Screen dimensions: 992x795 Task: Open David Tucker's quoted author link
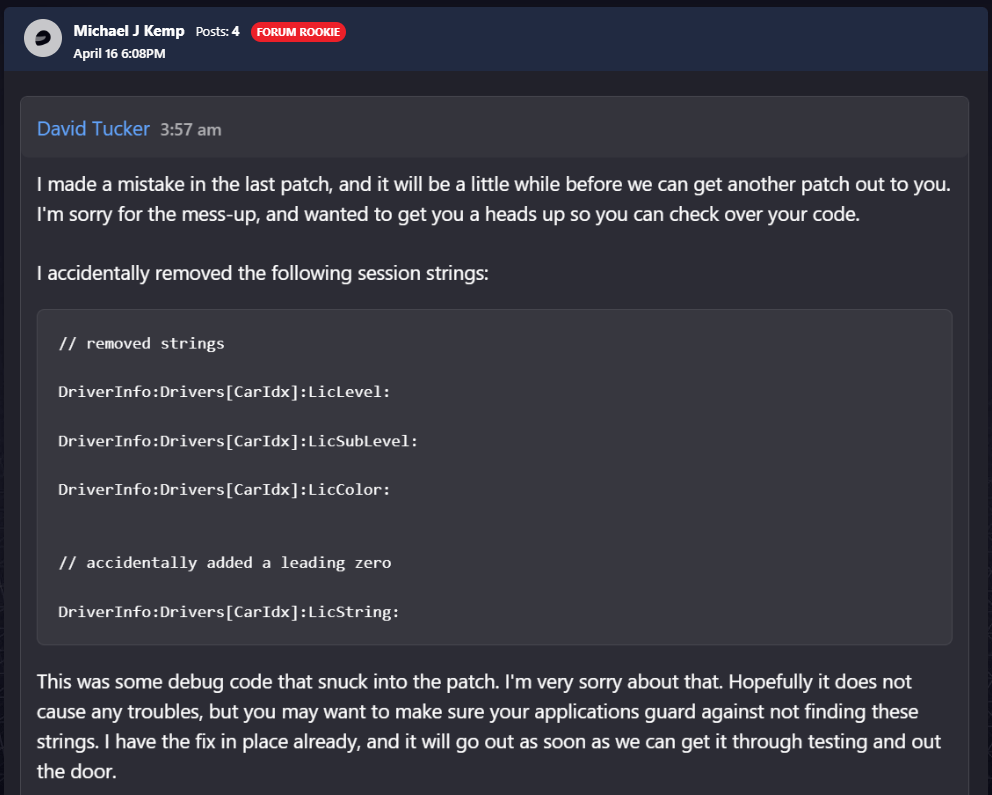(93, 129)
